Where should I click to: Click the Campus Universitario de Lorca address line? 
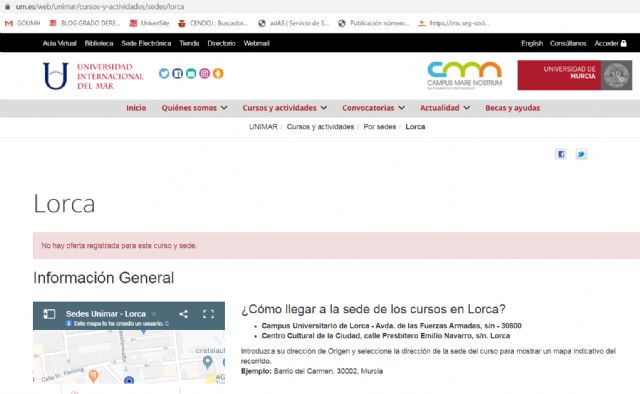pyautogui.click(x=391, y=326)
